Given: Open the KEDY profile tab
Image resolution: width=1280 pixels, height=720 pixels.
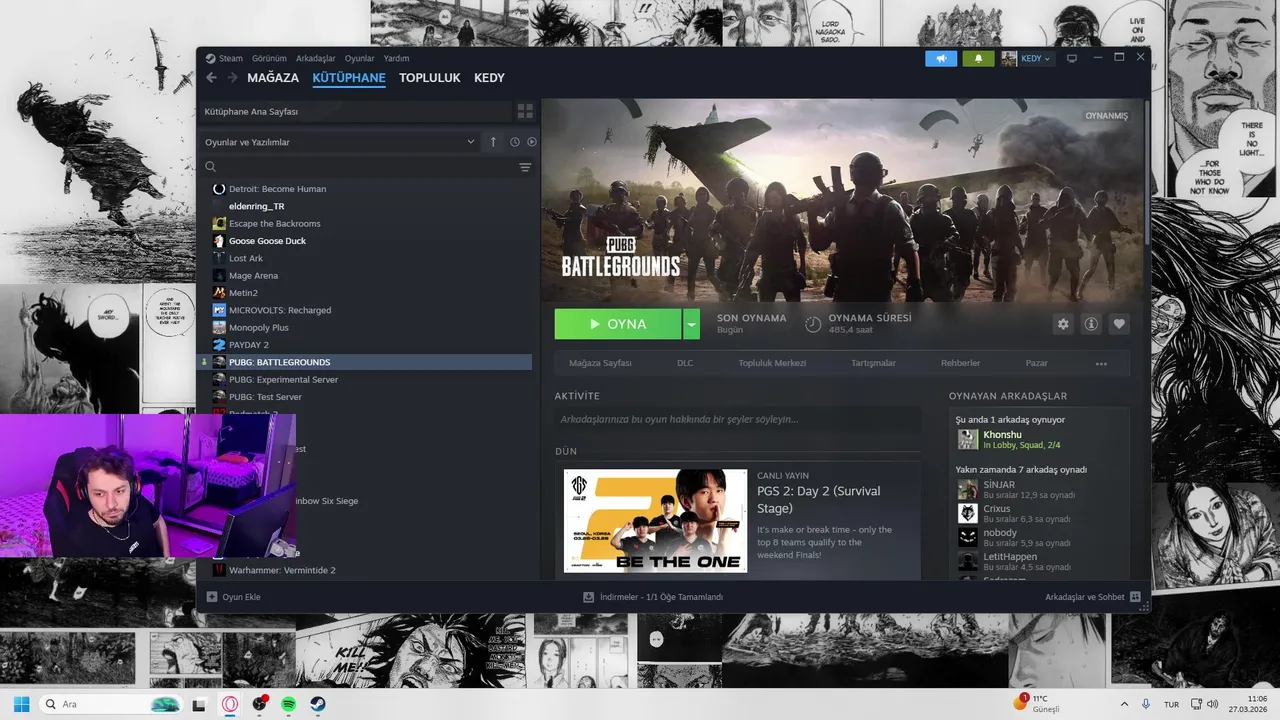Looking at the screenshot, I should (x=489, y=78).
